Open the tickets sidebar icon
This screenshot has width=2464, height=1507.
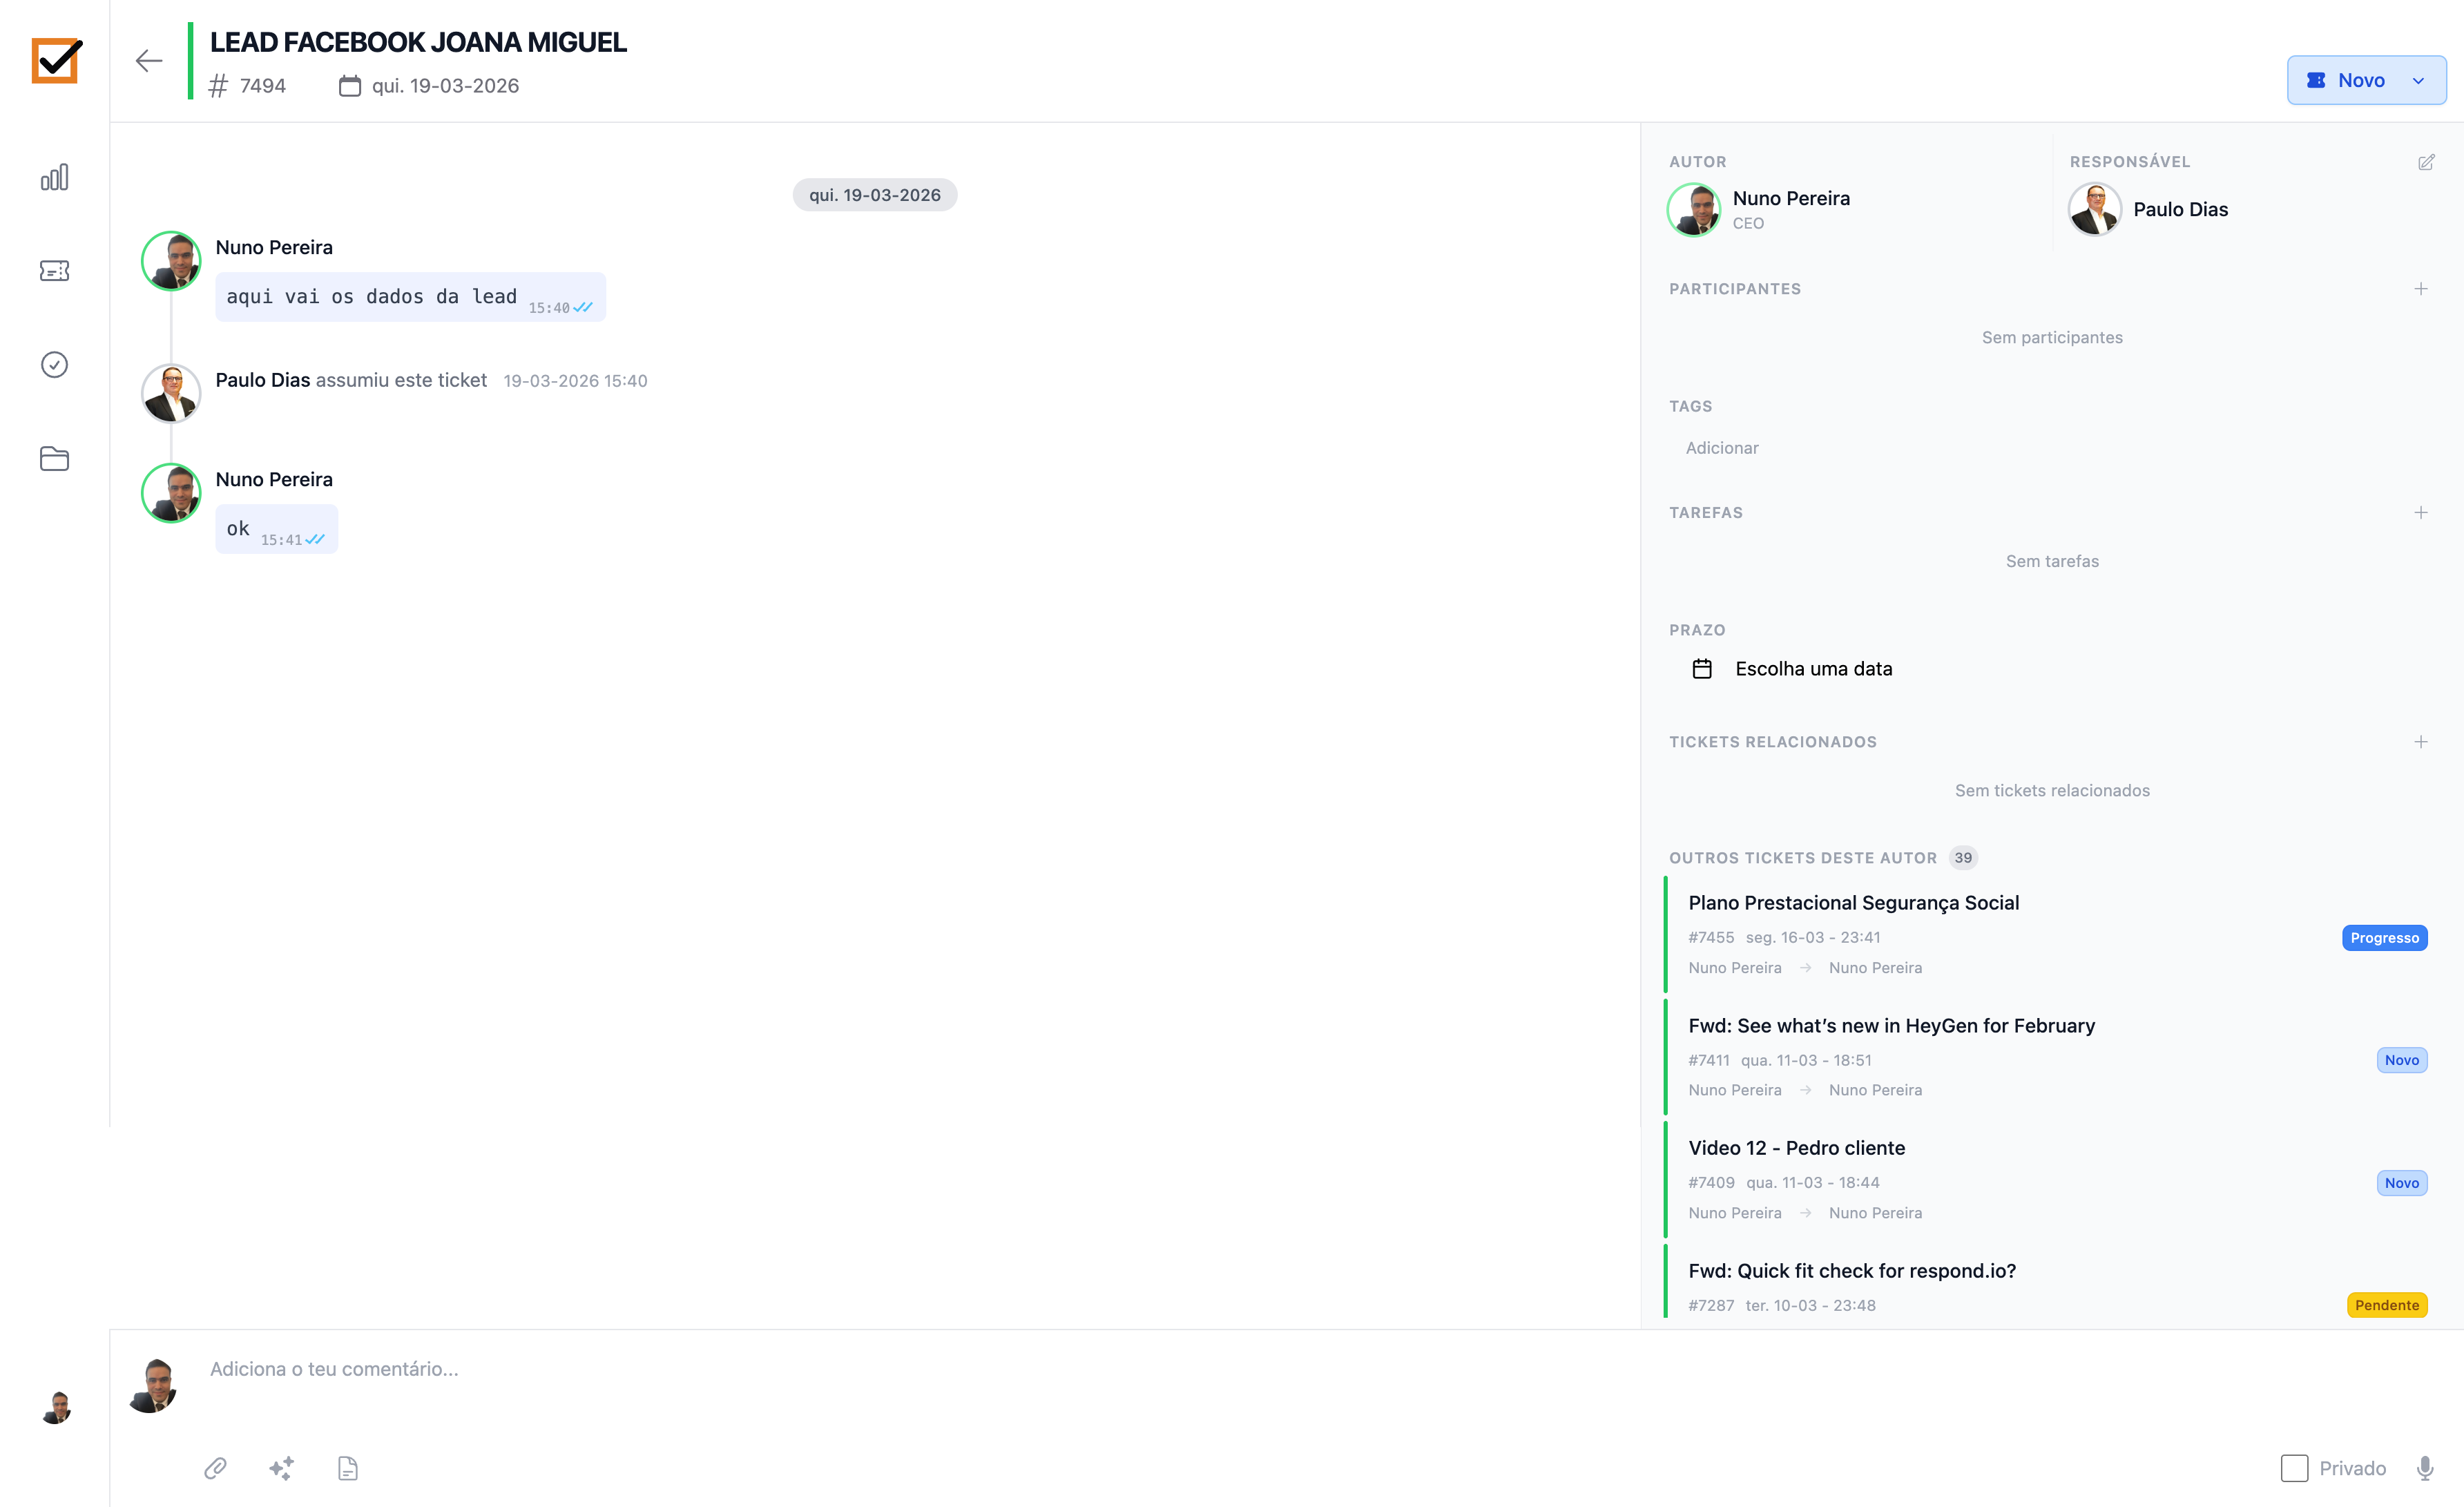click(54, 271)
